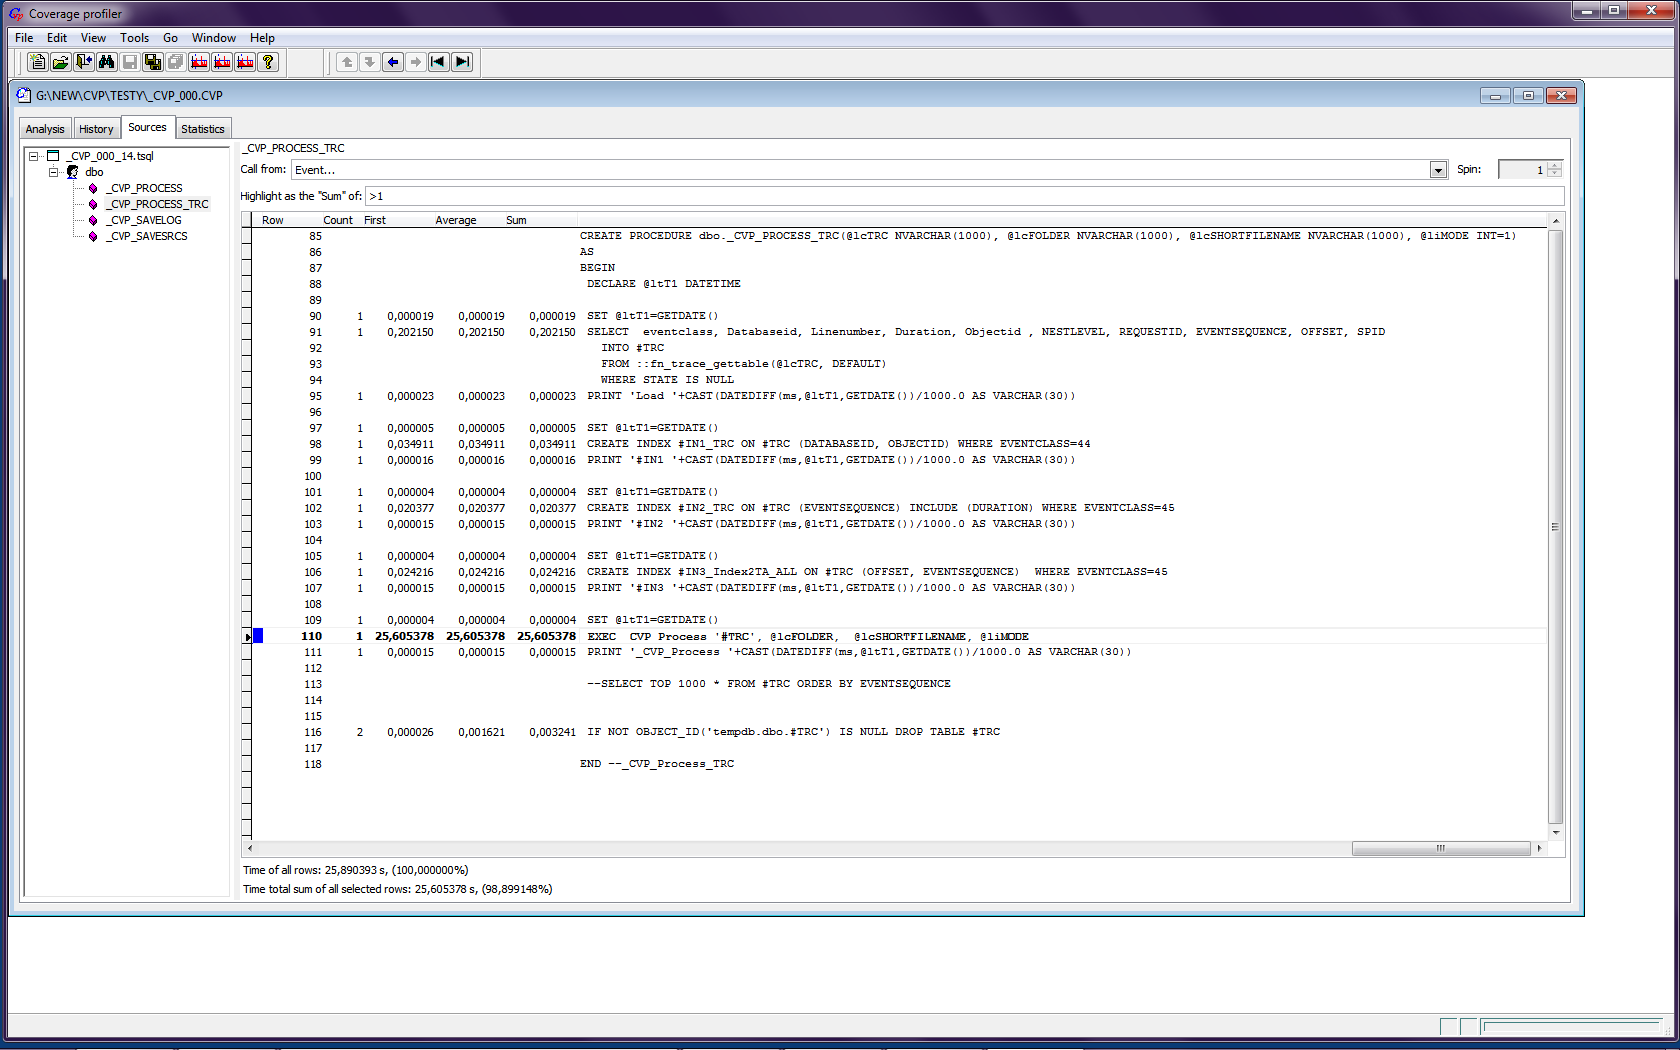Click the document icon beside G:\NEW\CVP path
Image resolution: width=1680 pixels, height=1050 pixels.
point(24,95)
